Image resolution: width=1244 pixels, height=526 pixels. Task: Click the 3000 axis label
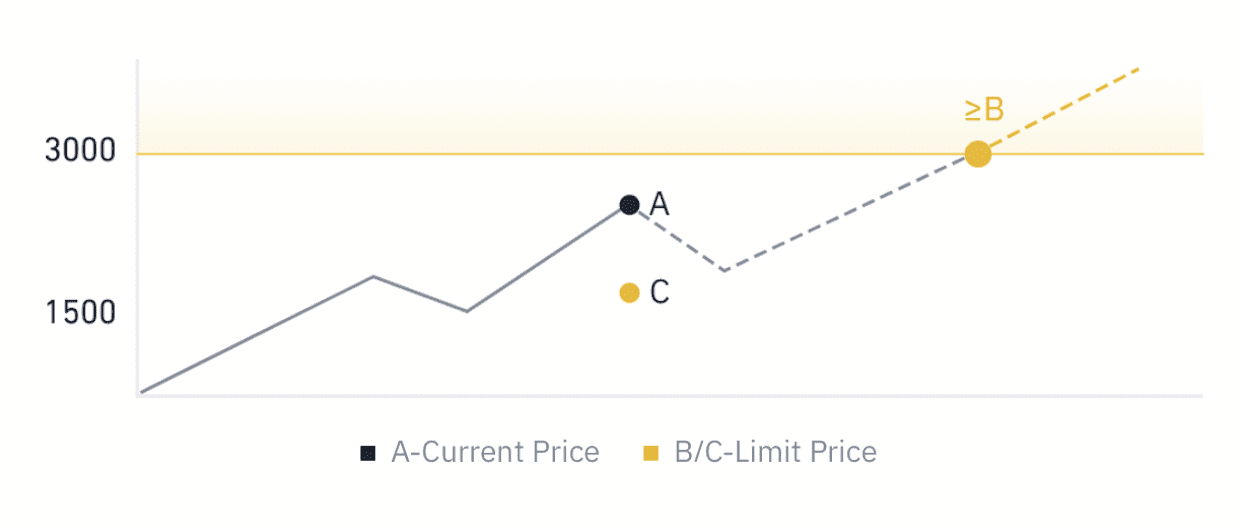click(81, 153)
